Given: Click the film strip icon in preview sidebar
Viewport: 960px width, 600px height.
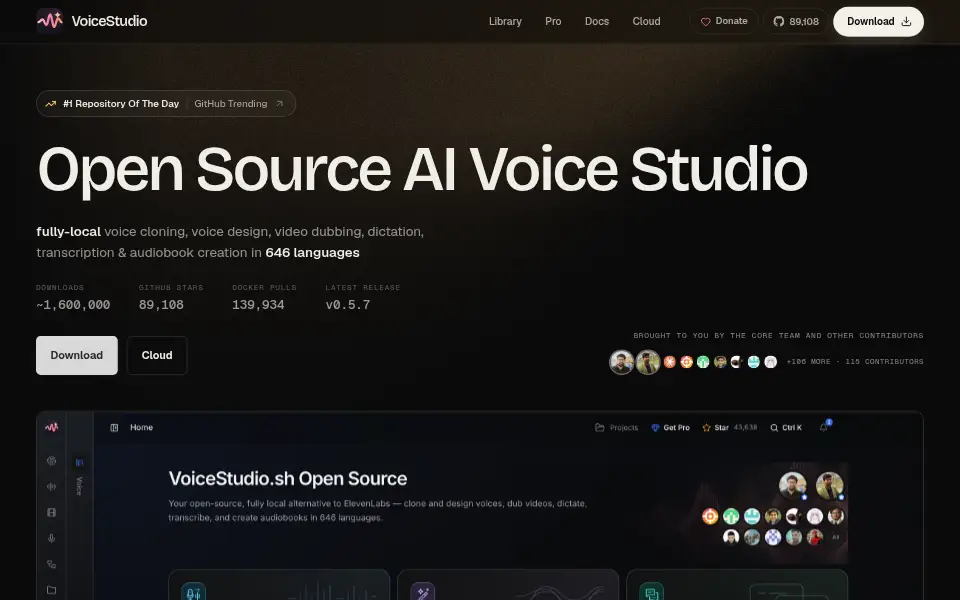Looking at the screenshot, I should coord(51,512).
